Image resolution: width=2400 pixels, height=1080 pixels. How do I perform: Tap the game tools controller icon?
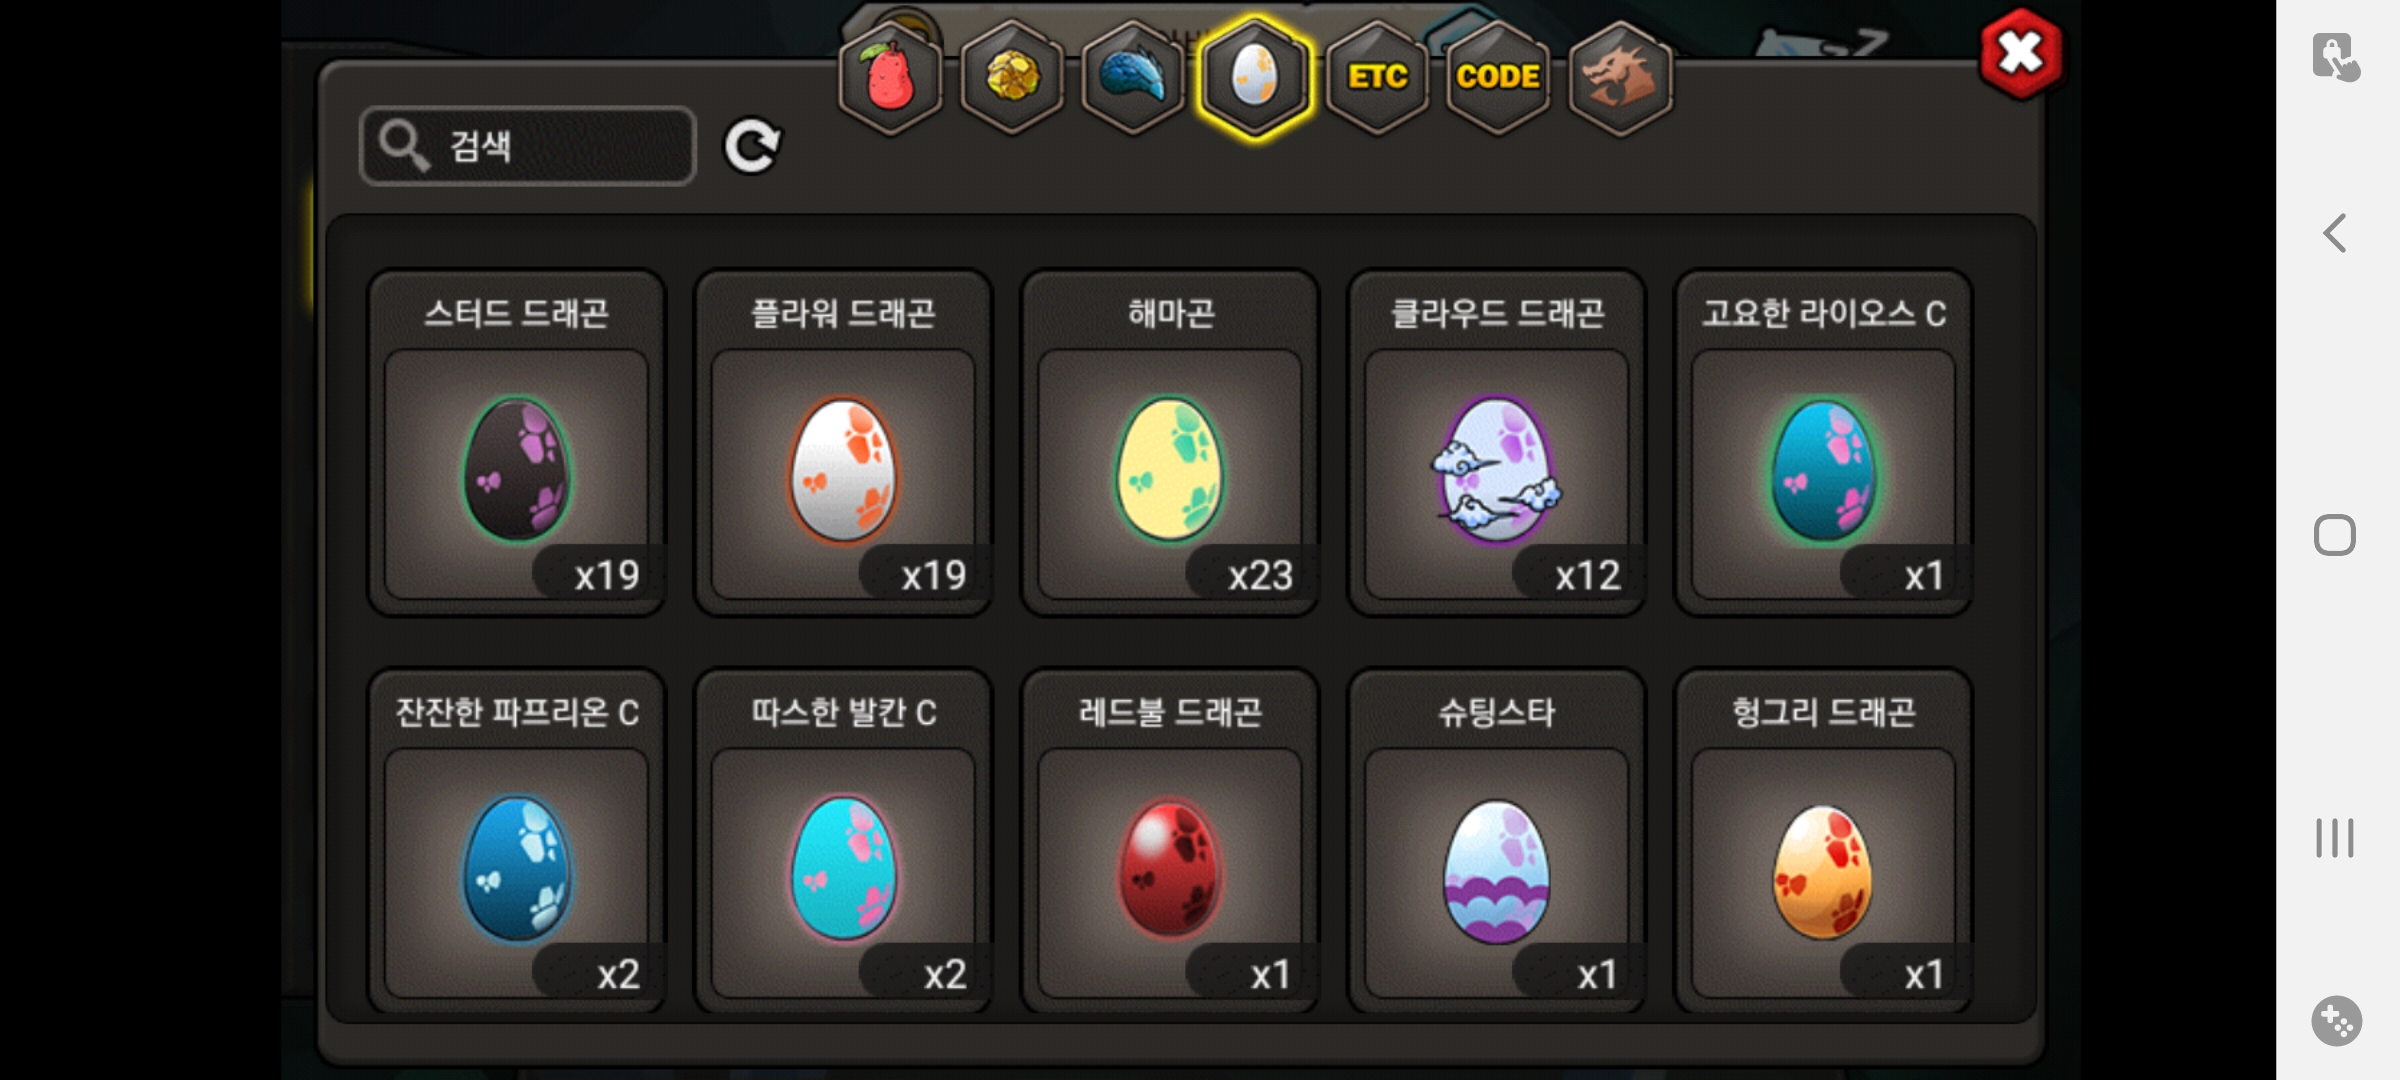2336,1021
